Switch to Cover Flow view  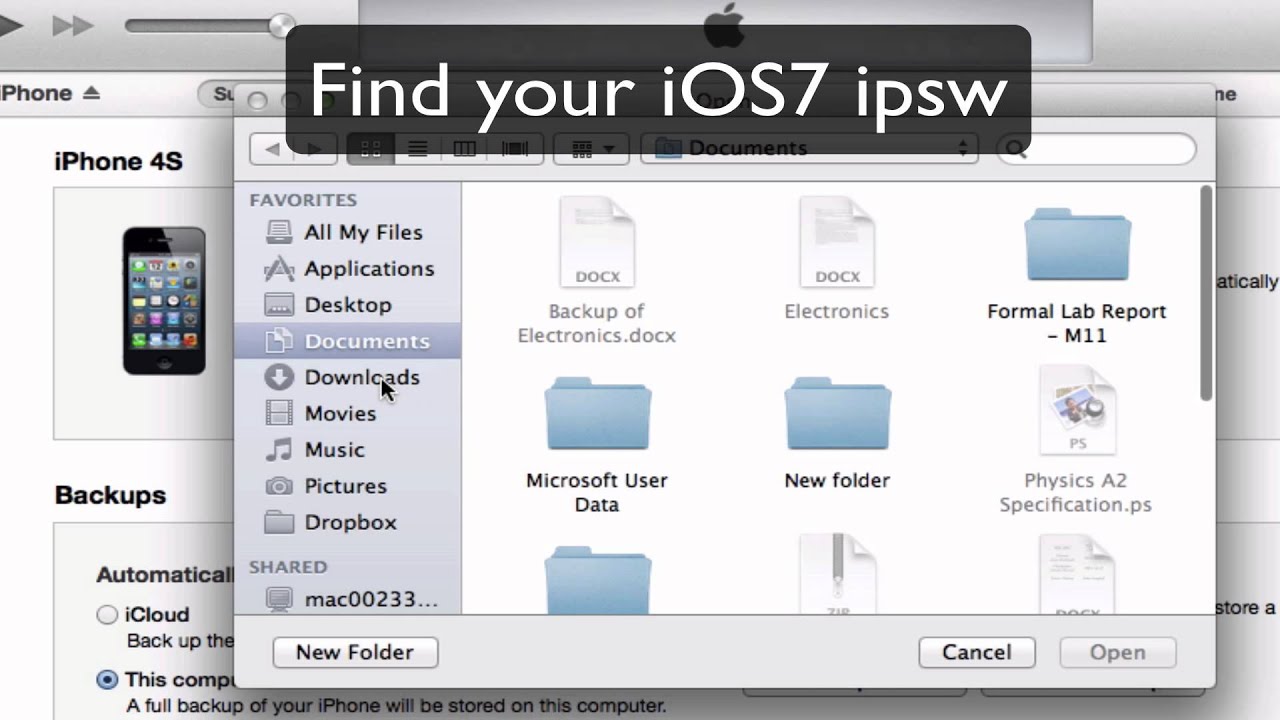tap(515, 149)
